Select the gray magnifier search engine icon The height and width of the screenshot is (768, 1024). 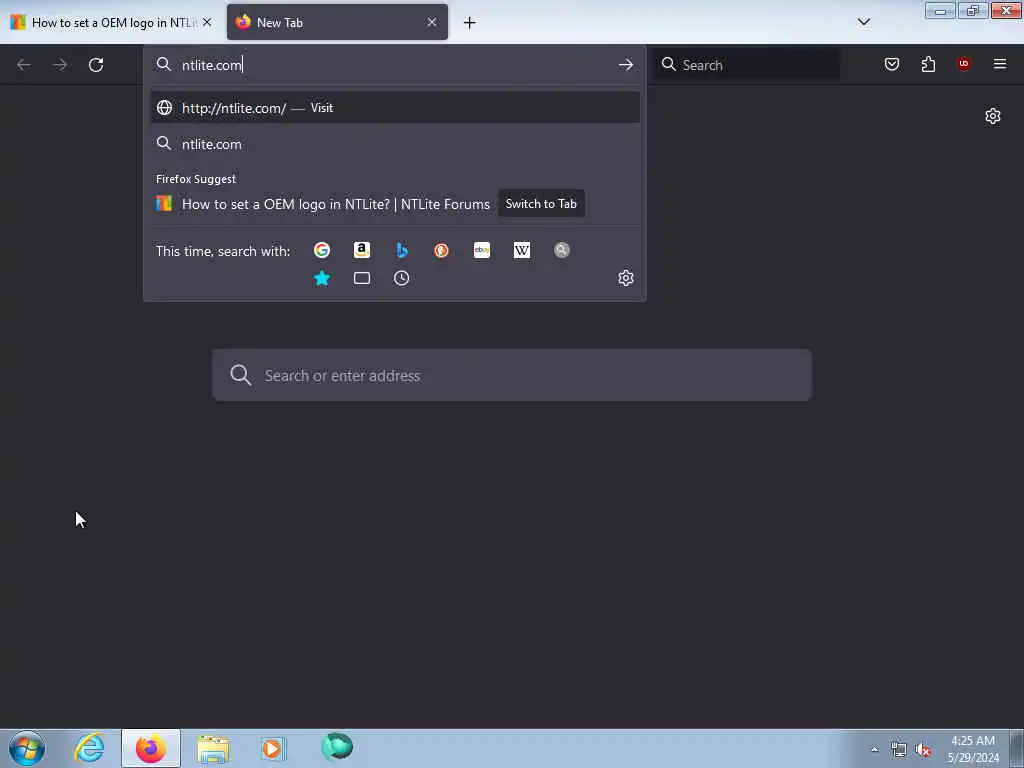click(562, 250)
